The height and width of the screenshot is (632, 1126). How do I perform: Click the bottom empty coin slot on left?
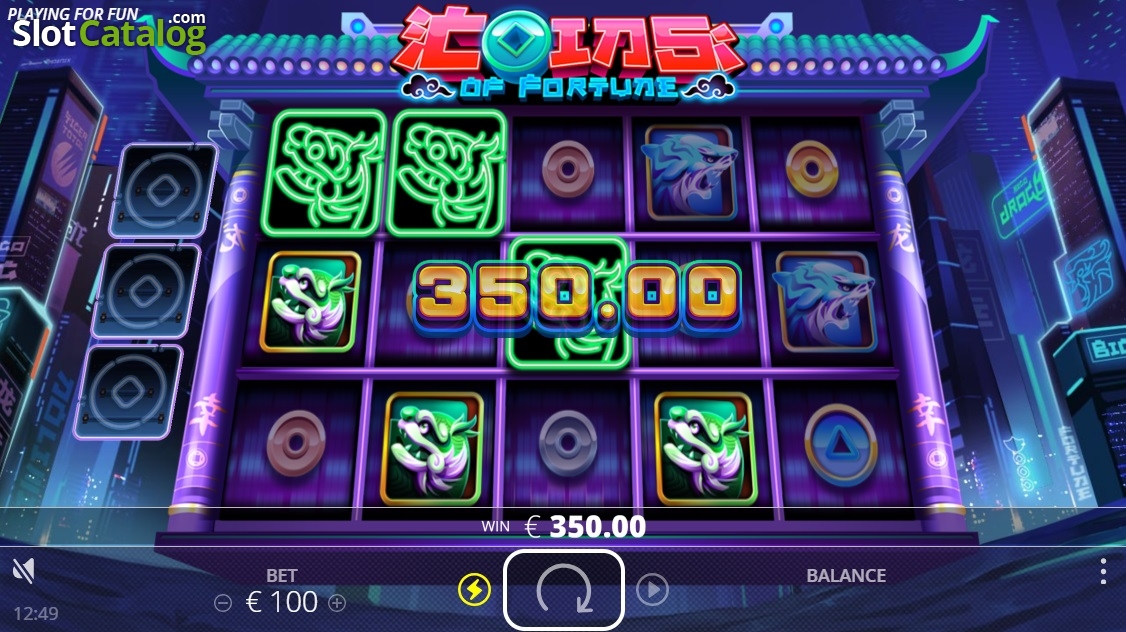point(129,391)
